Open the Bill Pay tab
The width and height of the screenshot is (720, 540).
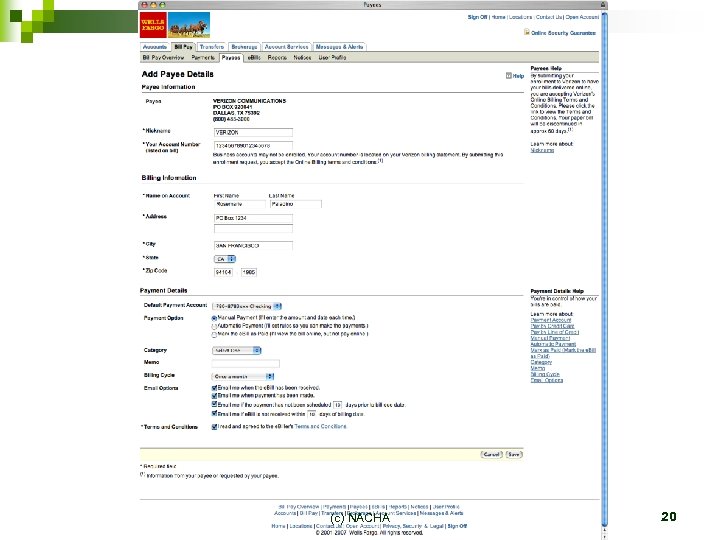point(183,47)
